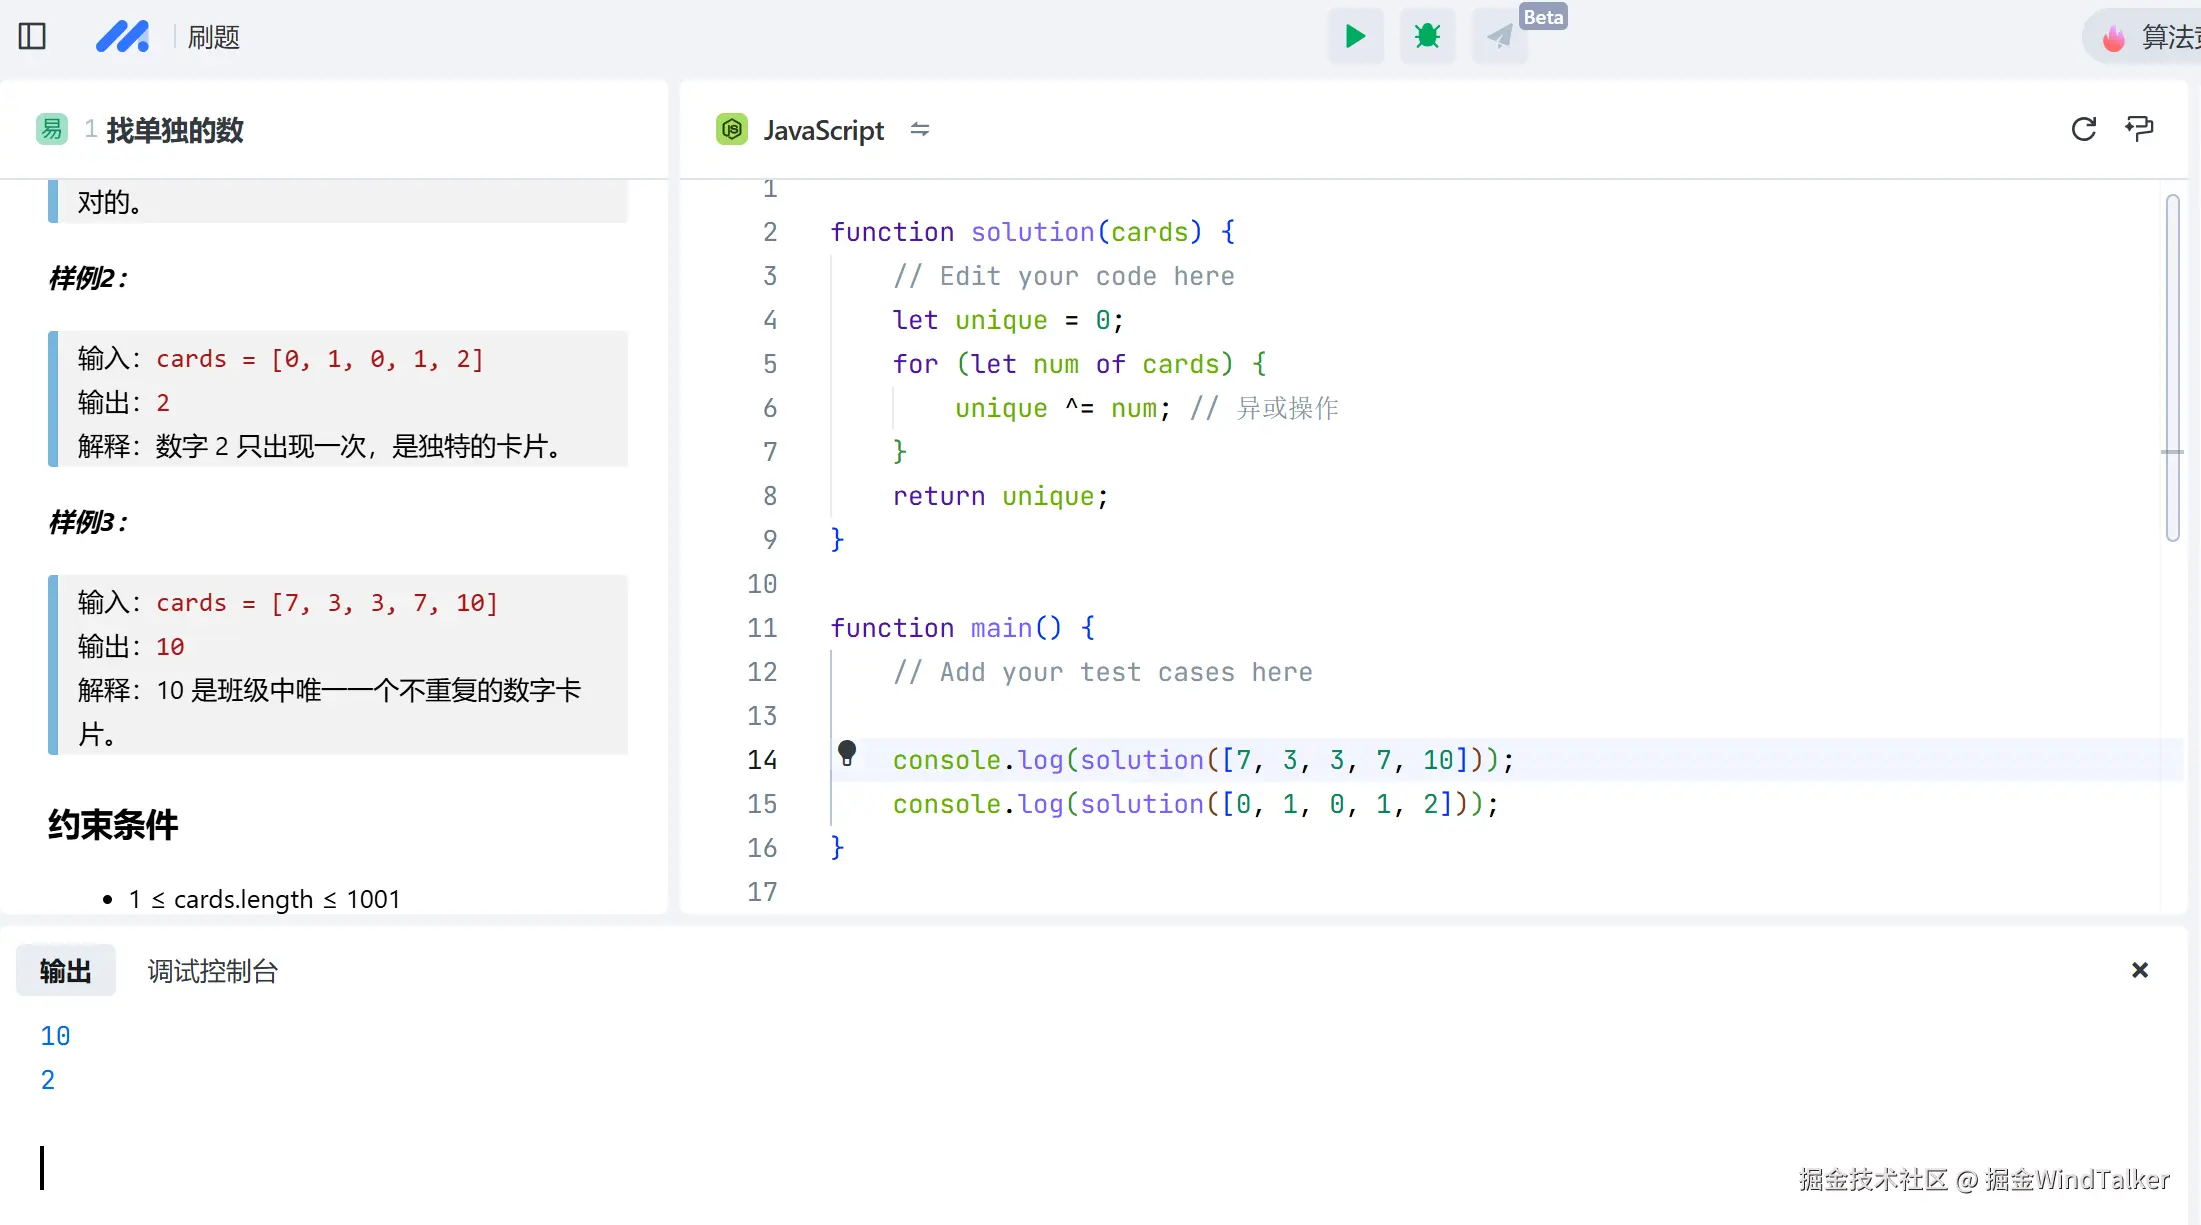2201x1225 pixels.
Task: Click sample input 'cards = [7, 3, 3, 7, 10]'
Action: pyautogui.click(x=327, y=603)
